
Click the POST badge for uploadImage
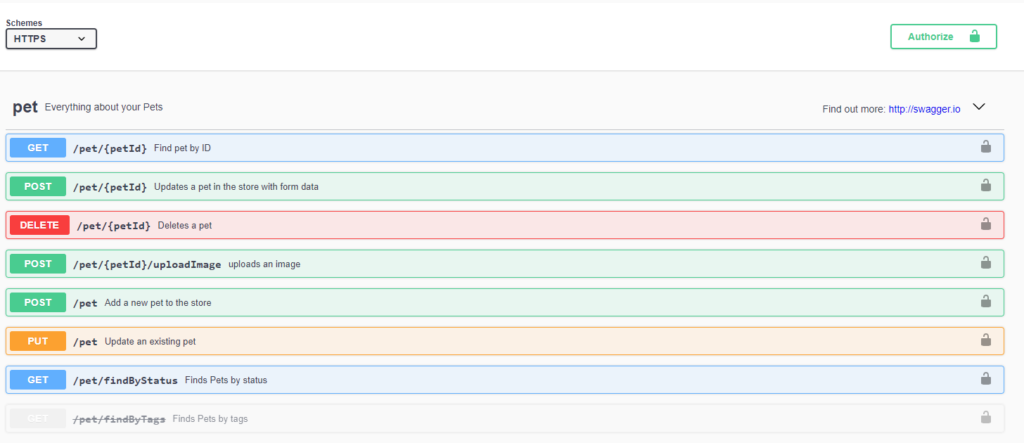37,264
